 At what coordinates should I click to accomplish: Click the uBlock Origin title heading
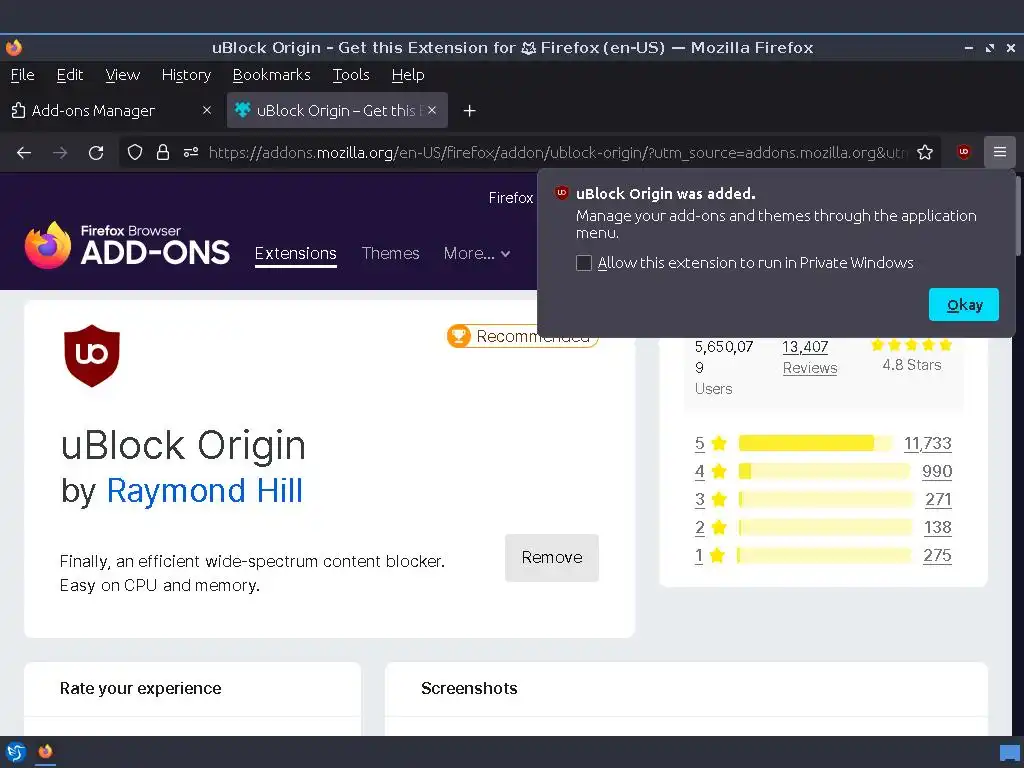(184, 447)
